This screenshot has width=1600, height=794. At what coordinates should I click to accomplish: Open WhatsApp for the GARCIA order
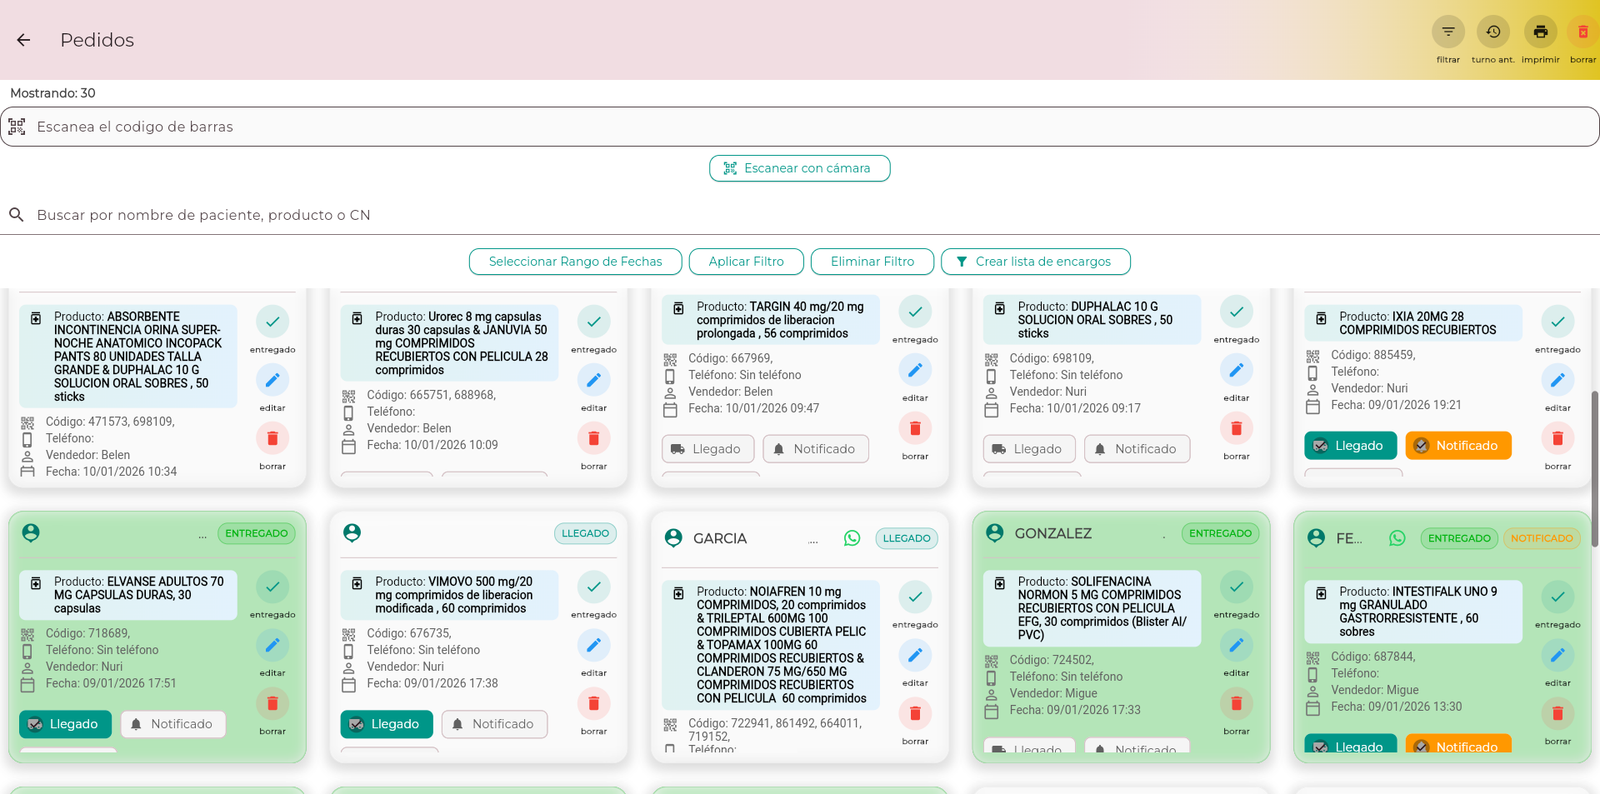pos(852,538)
